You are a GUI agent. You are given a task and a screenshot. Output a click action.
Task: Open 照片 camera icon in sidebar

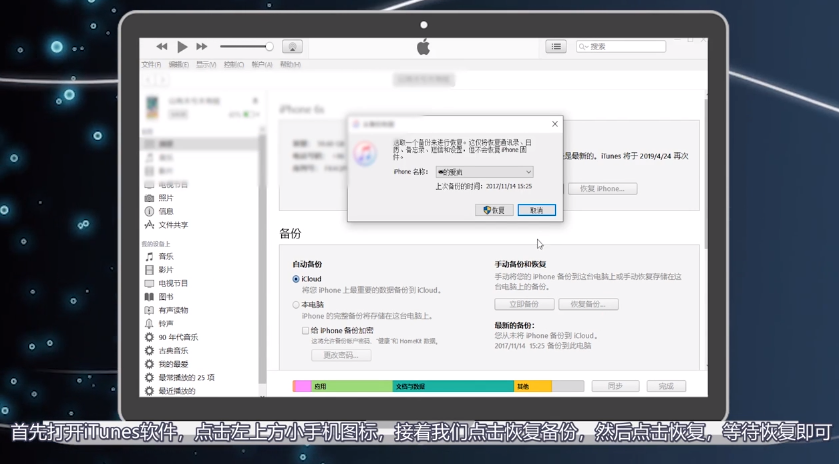pos(149,198)
